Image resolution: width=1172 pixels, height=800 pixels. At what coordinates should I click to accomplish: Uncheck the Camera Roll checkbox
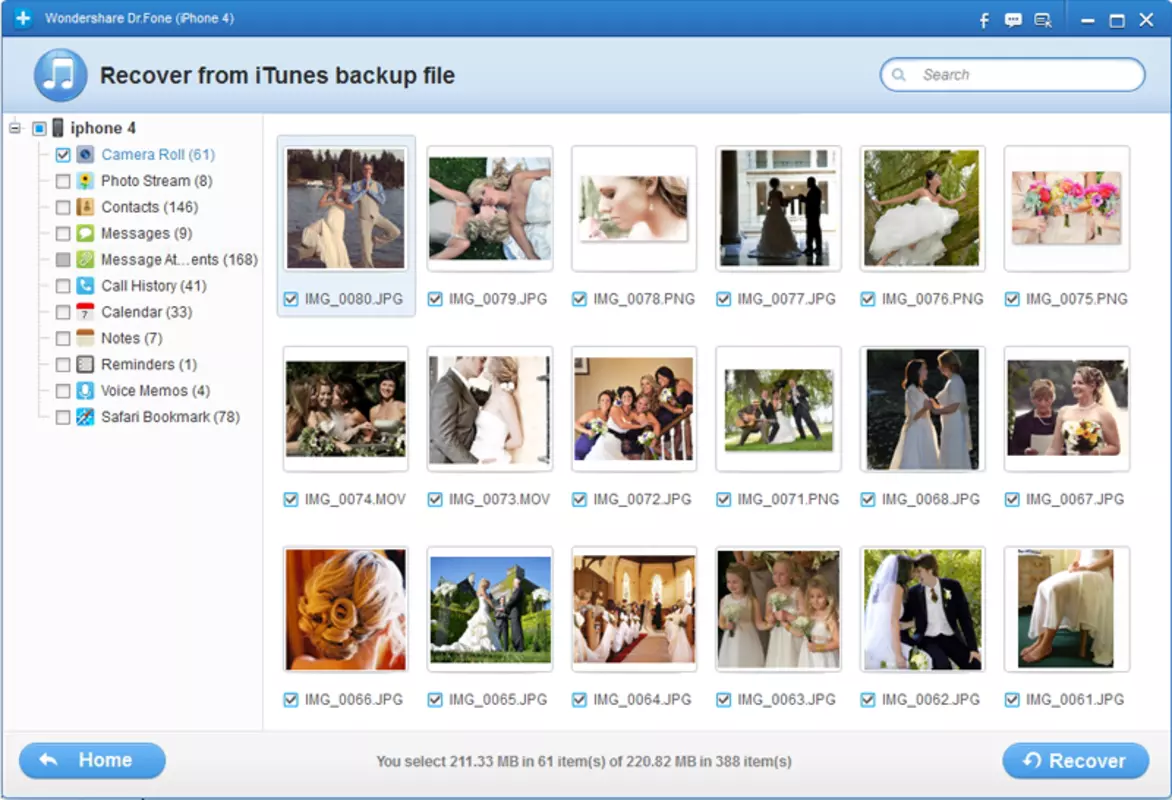[x=63, y=155]
